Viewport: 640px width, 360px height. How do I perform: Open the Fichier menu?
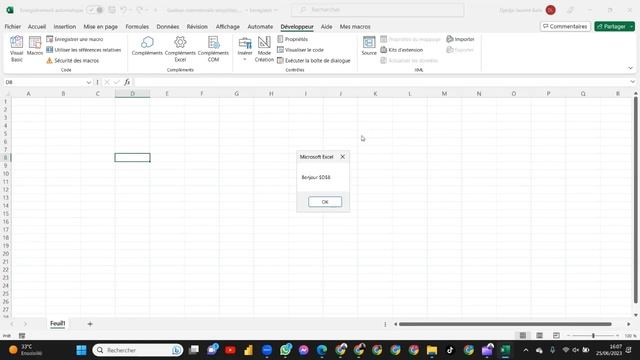coord(13,27)
